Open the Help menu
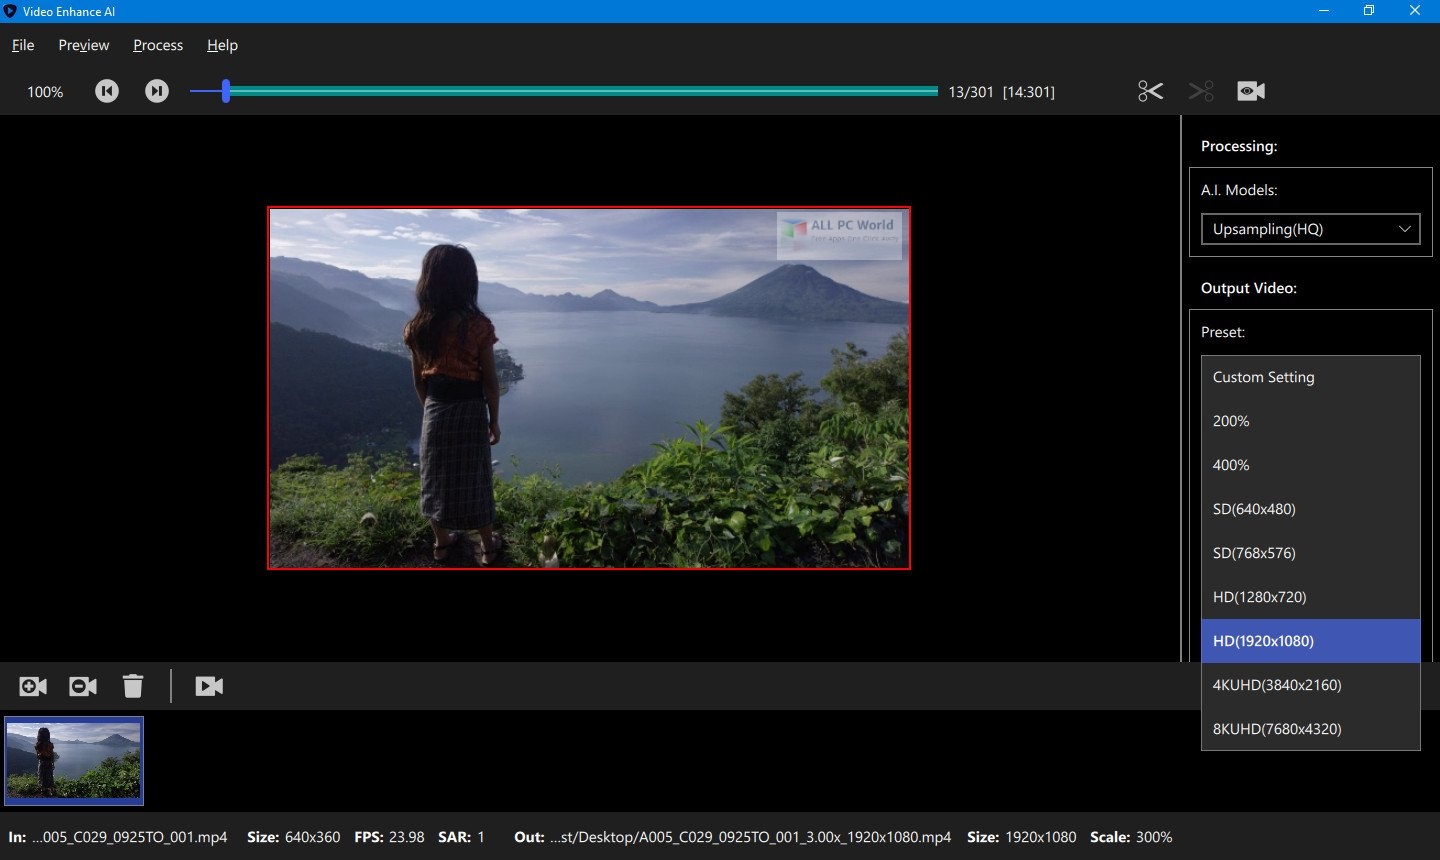 pos(221,45)
